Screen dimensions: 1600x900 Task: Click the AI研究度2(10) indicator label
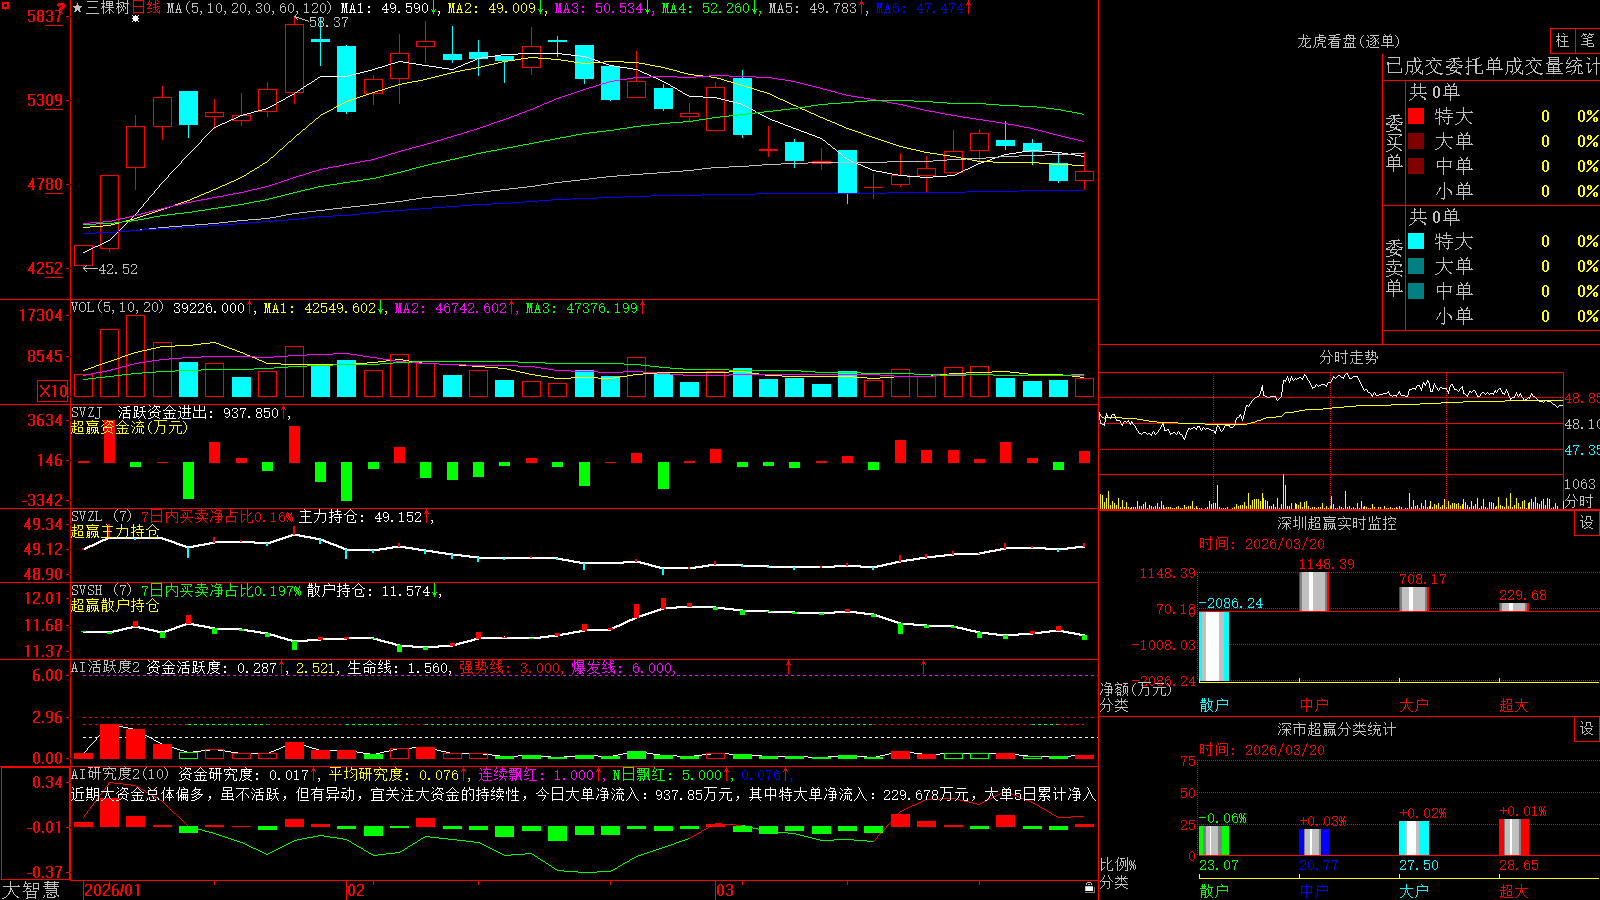coord(120,774)
